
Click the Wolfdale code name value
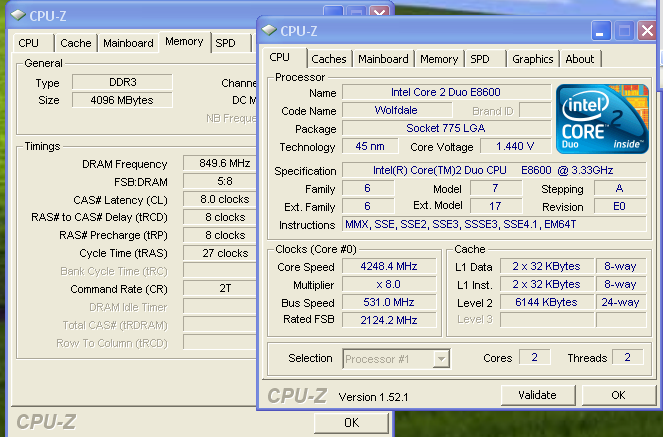(x=397, y=110)
